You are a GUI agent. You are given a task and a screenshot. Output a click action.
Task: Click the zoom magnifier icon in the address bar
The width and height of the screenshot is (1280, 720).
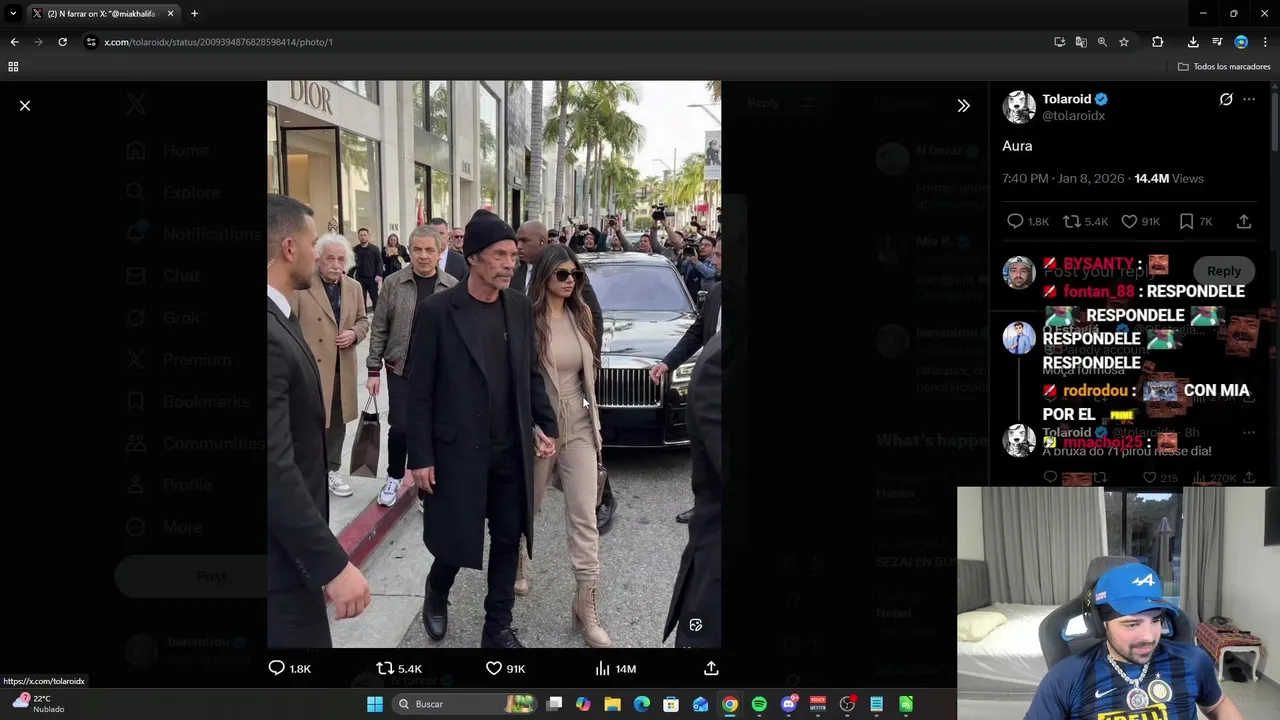tap(1102, 42)
